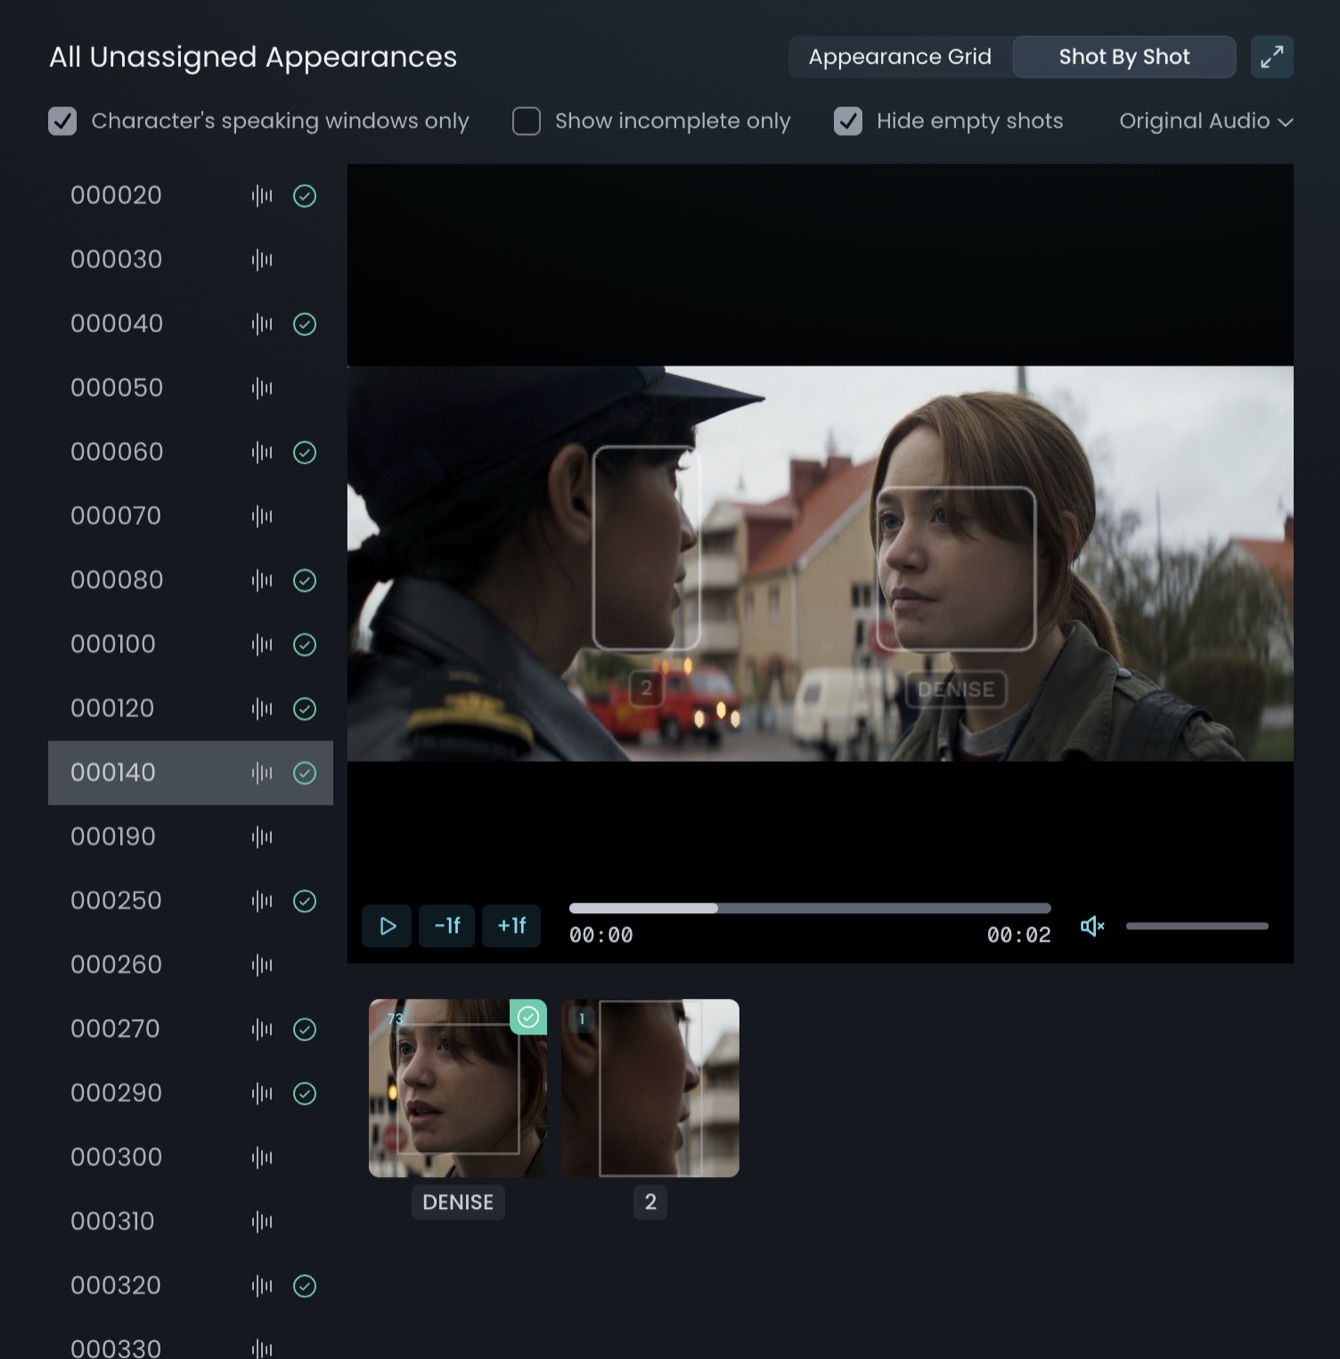Select shot 000310
The width and height of the screenshot is (1340, 1359).
tap(190, 1221)
